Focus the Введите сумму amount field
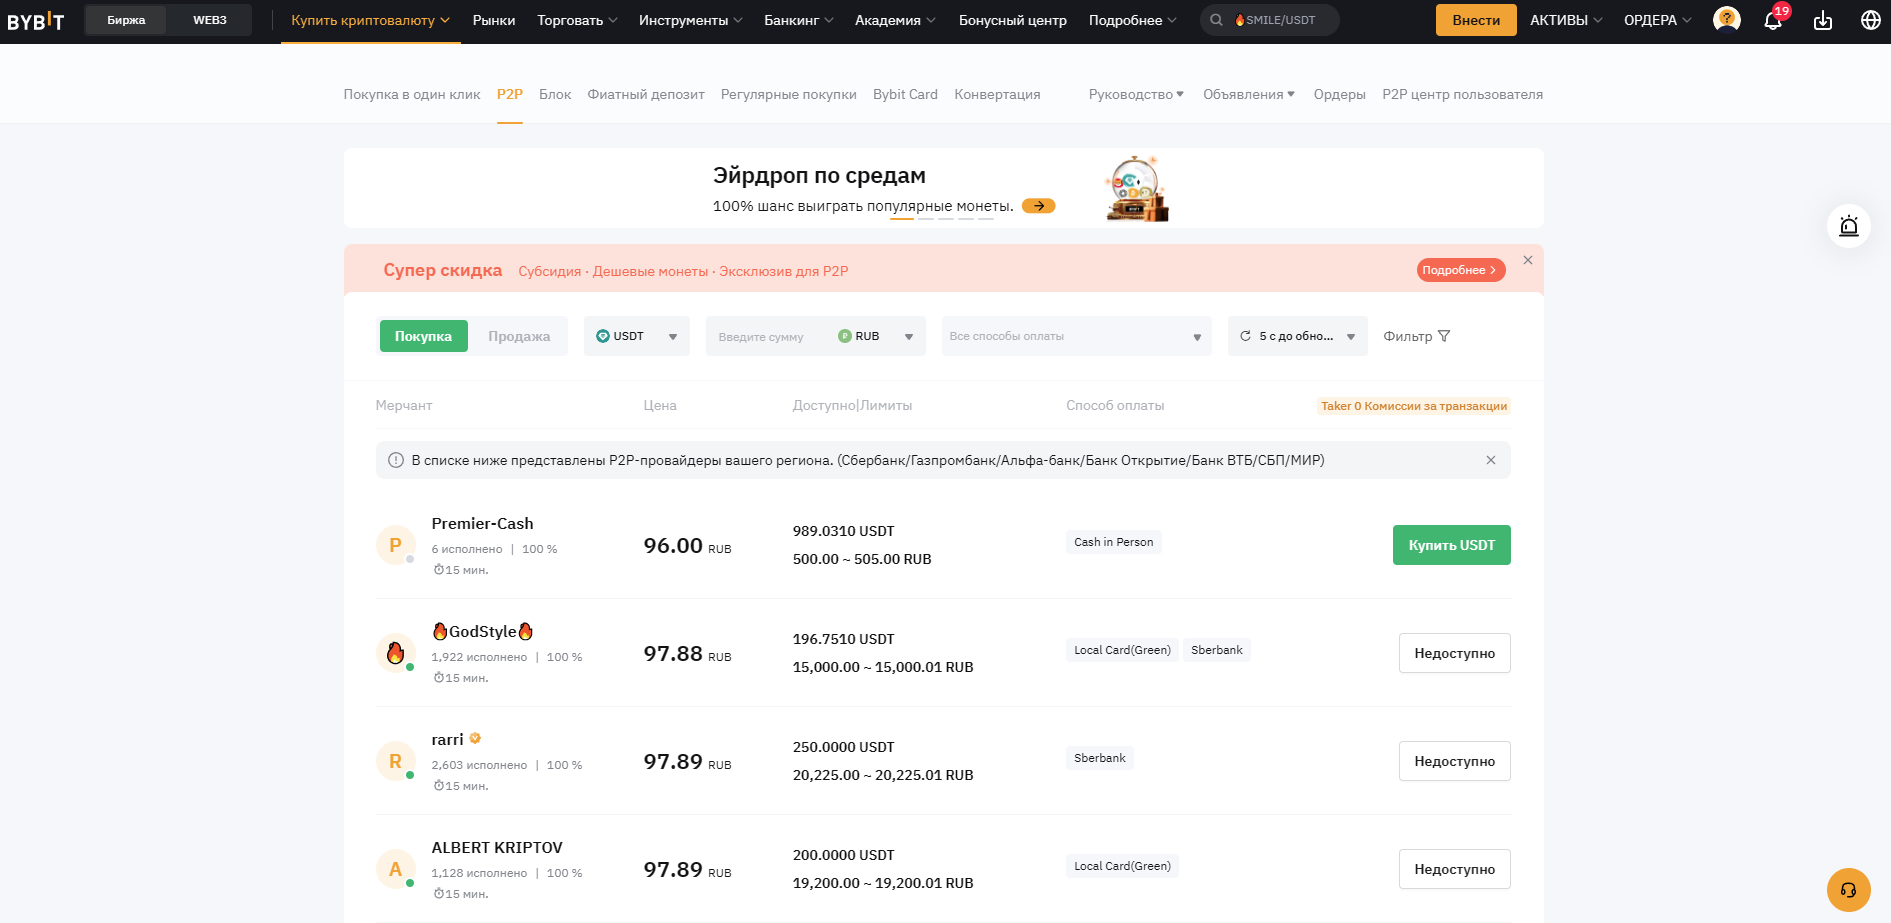The width and height of the screenshot is (1891, 923). [770, 336]
